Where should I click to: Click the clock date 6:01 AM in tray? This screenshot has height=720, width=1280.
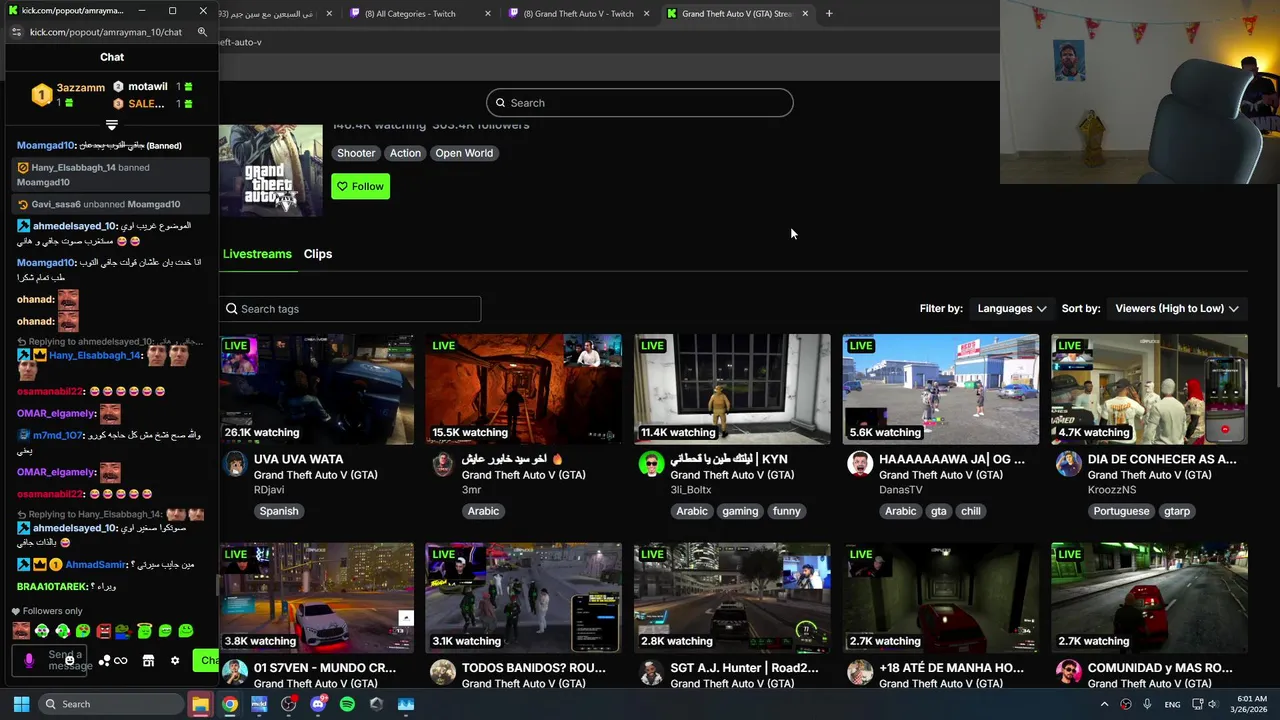click(x=1248, y=704)
